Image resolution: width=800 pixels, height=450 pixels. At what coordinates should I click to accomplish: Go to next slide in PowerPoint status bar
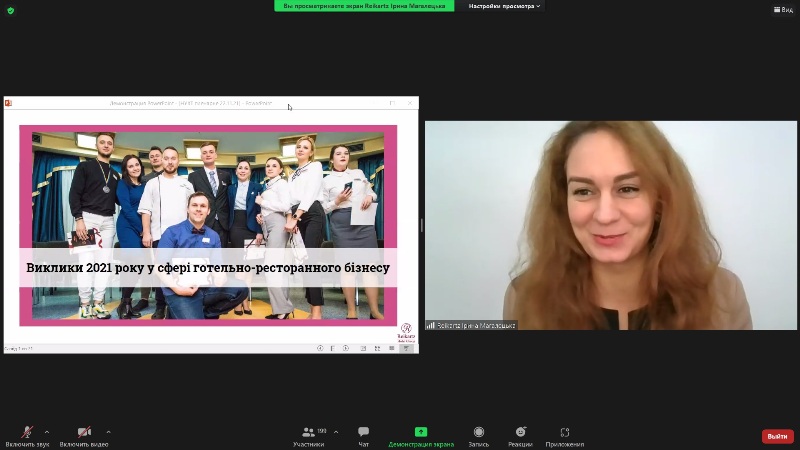click(x=345, y=348)
